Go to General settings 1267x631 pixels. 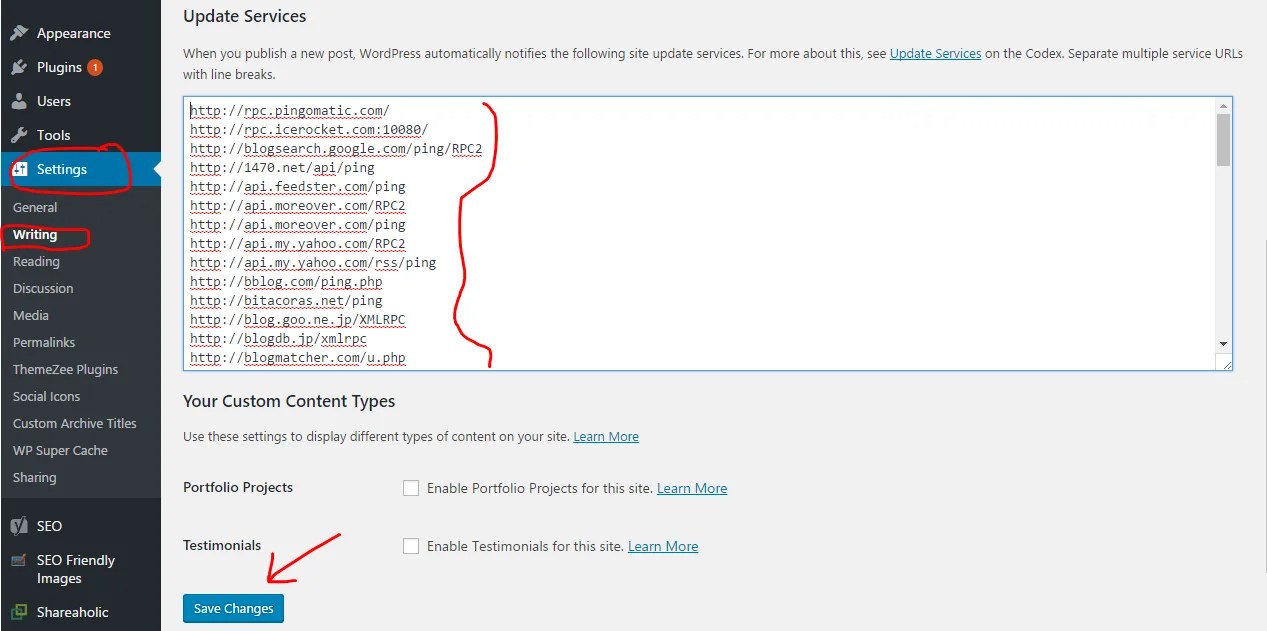(x=35, y=207)
